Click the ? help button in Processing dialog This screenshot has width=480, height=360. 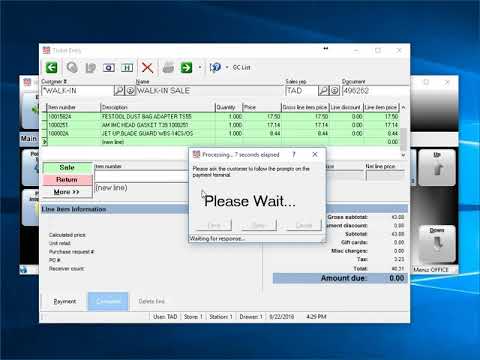pos(294,155)
